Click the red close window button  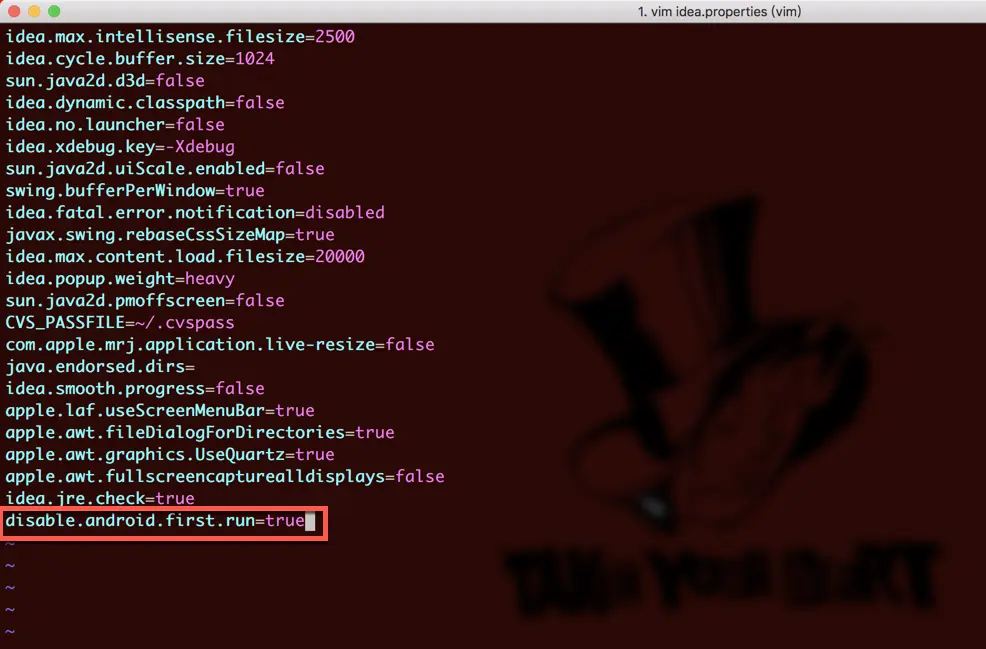(14, 11)
